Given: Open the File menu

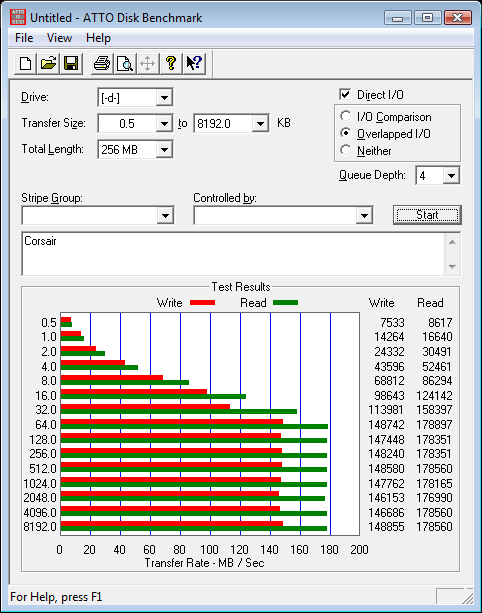Looking at the screenshot, I should (x=24, y=38).
